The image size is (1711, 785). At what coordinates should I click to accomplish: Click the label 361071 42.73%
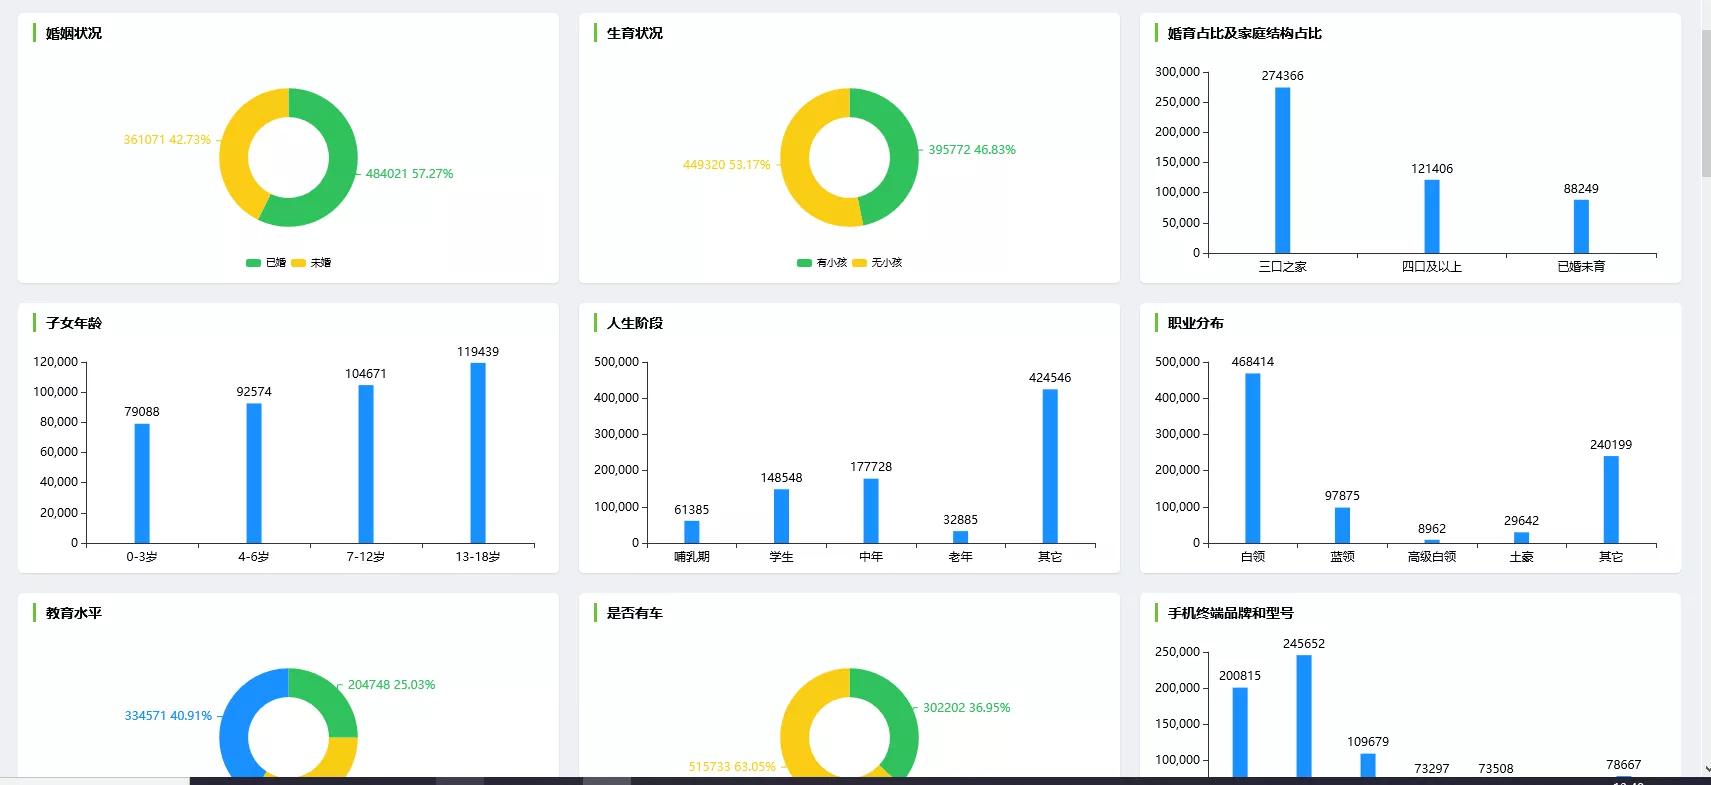click(x=167, y=140)
